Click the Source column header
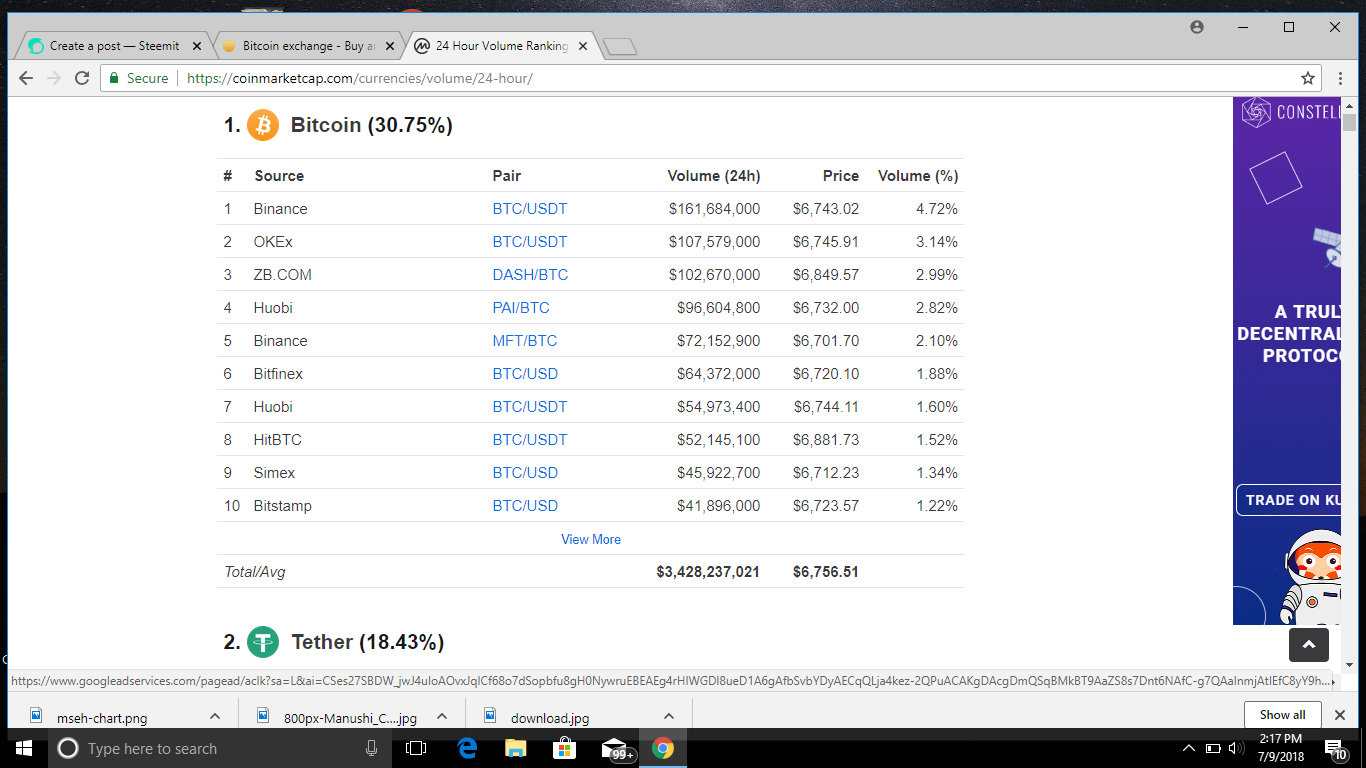 (279, 176)
